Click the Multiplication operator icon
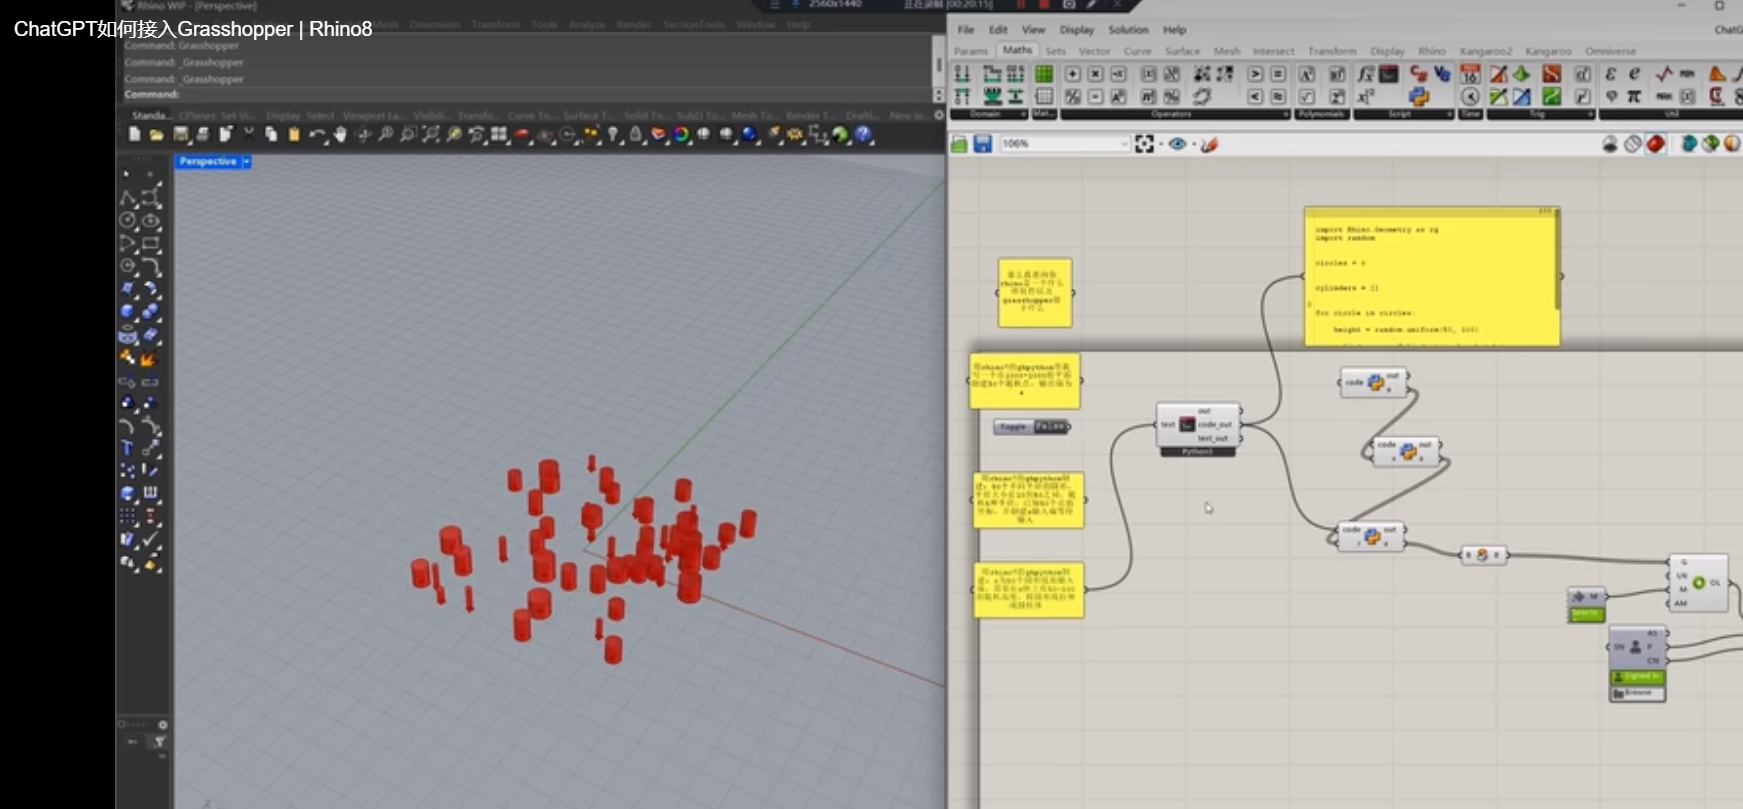The height and width of the screenshot is (809, 1743). pos(1095,74)
